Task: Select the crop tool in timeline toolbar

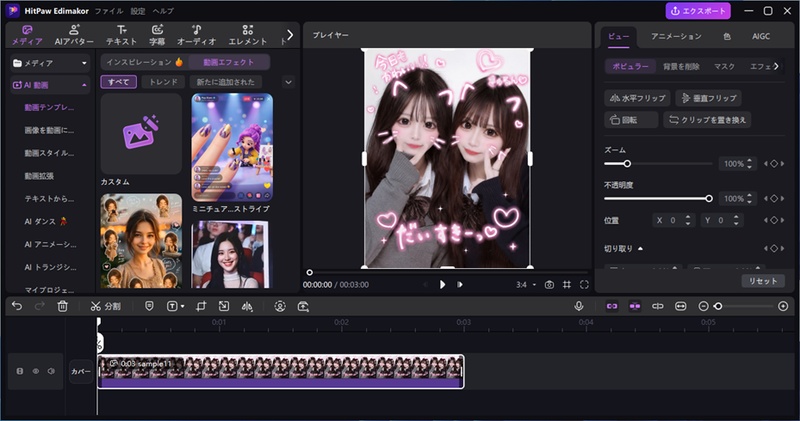Action: [x=201, y=306]
